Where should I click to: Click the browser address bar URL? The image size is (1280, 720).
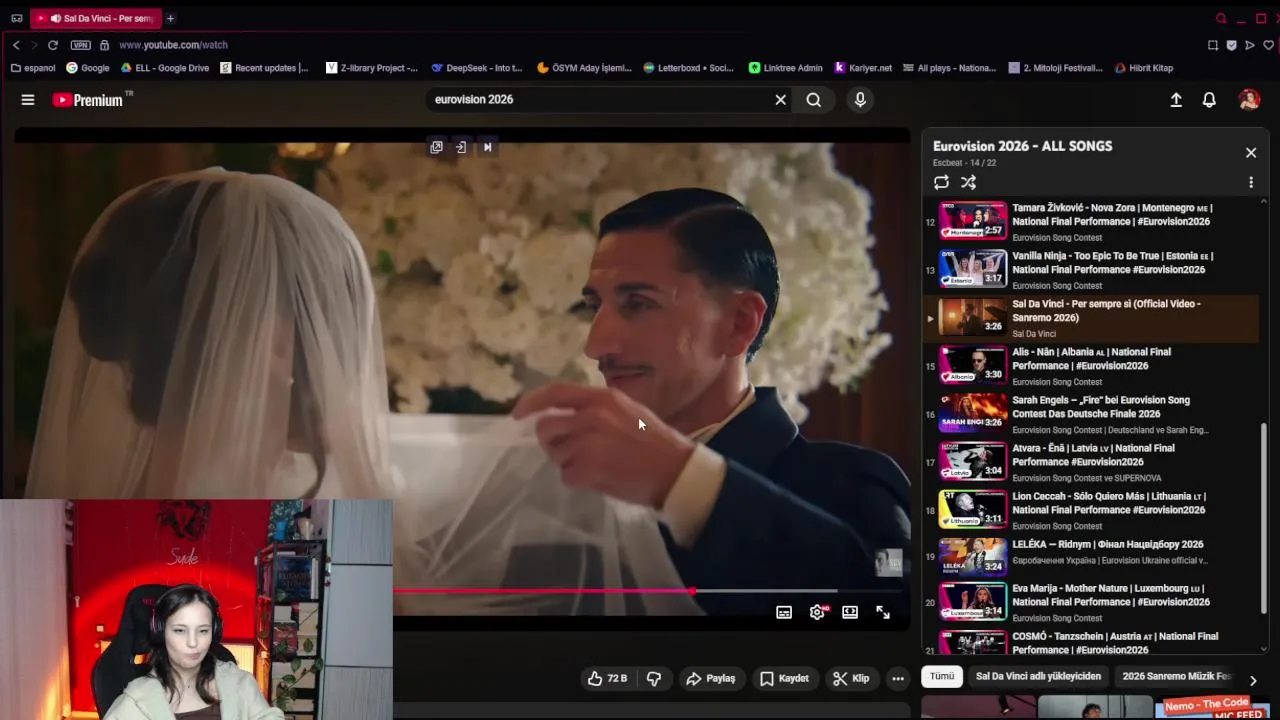173,45
